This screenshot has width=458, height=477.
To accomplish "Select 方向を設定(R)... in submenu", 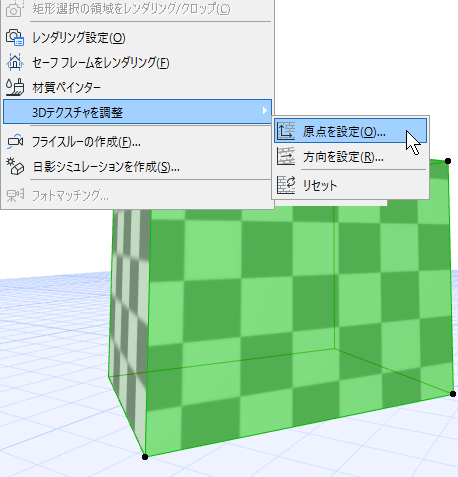I will (350, 157).
